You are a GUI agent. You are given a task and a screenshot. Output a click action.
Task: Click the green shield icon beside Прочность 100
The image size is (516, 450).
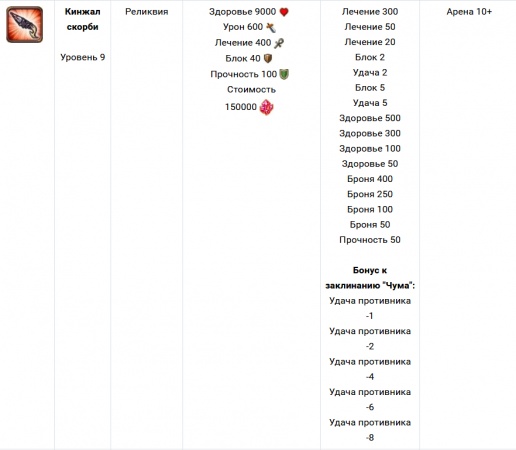point(284,74)
